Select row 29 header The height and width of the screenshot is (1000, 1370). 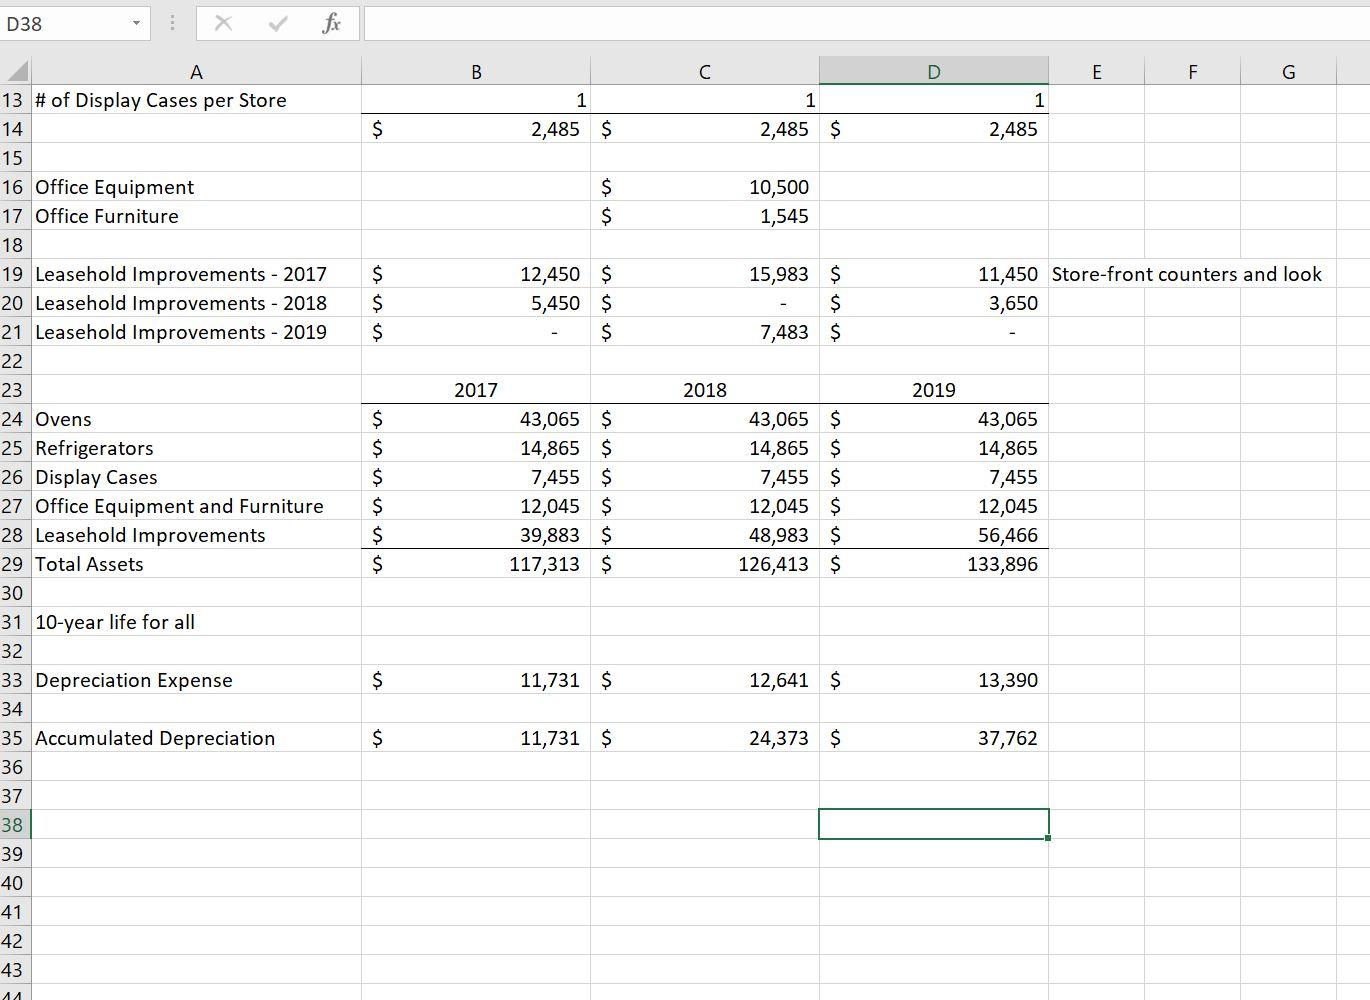(13, 564)
